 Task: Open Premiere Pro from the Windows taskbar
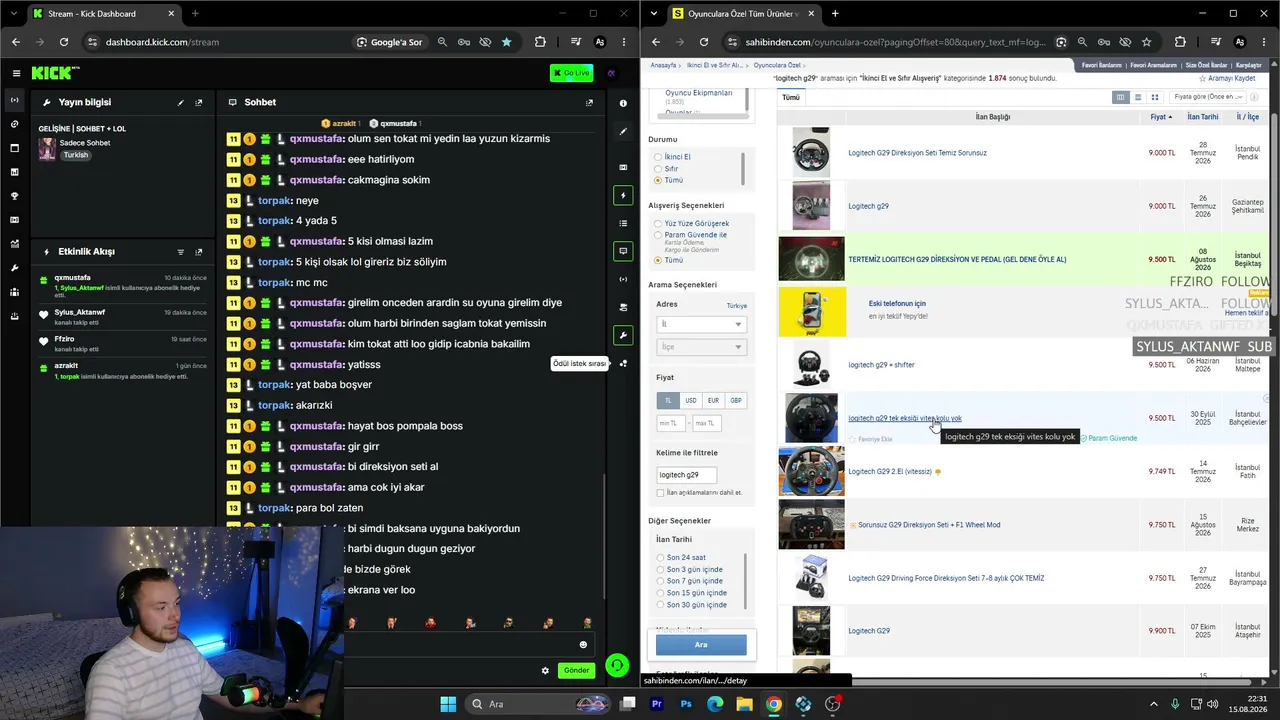[657, 704]
